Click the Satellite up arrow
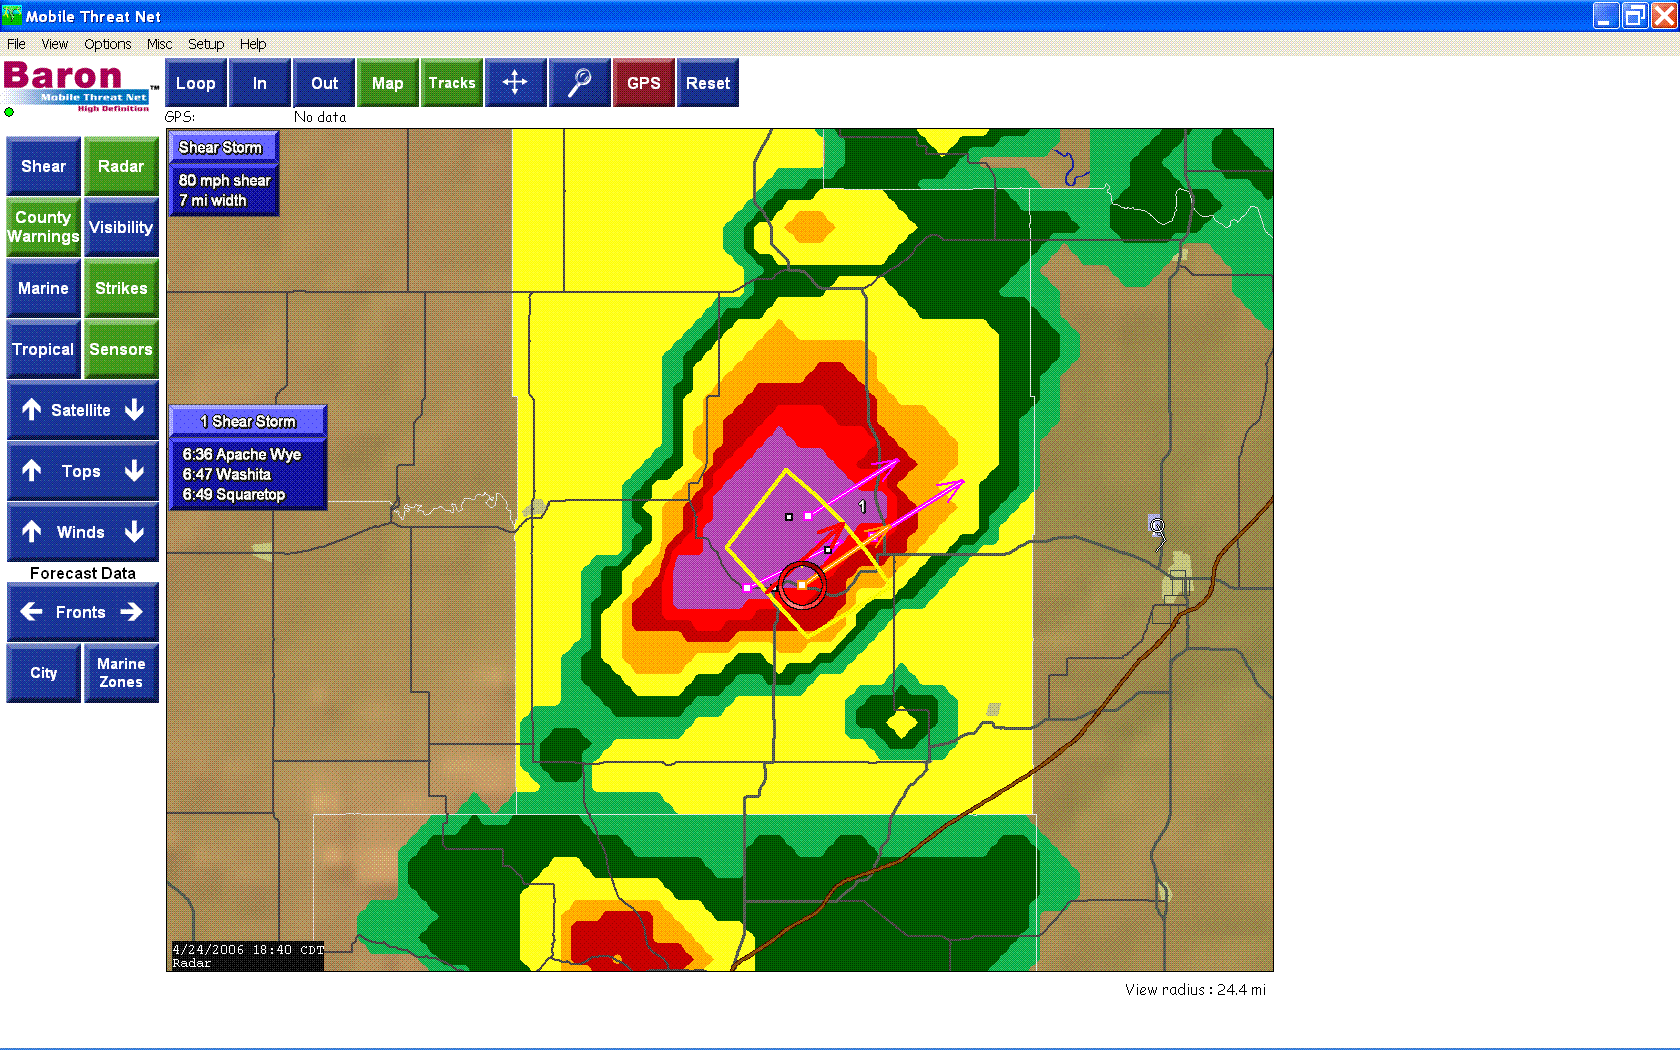The image size is (1680, 1050). tap(32, 410)
